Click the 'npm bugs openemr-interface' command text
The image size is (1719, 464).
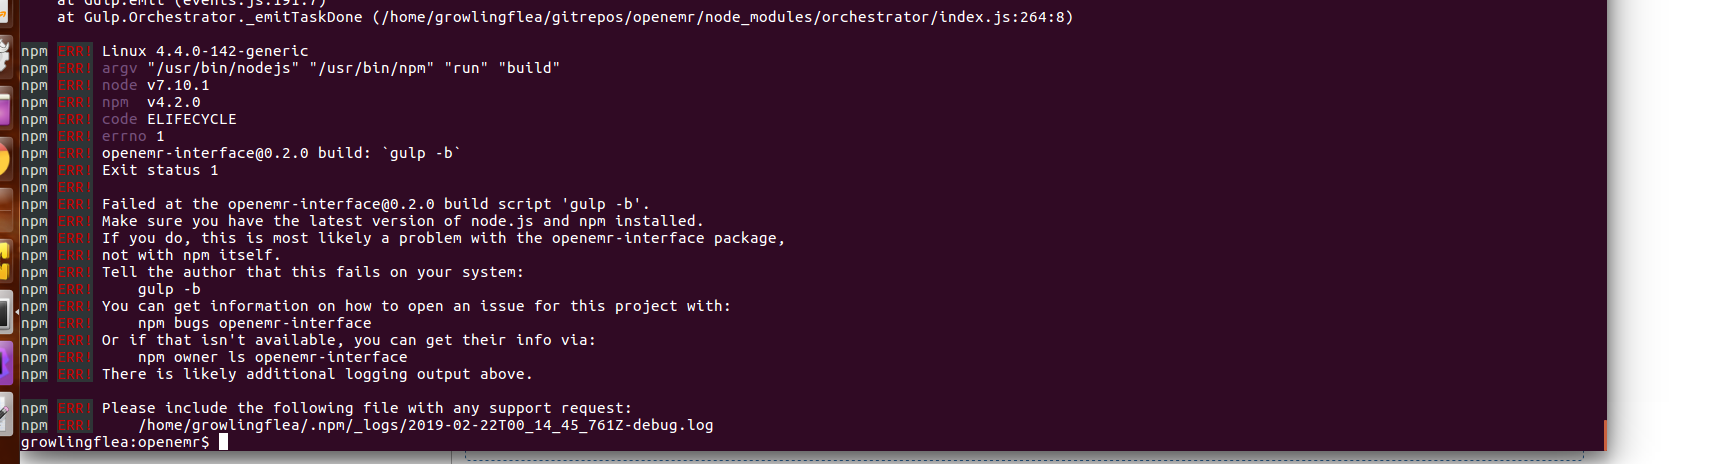(x=254, y=323)
